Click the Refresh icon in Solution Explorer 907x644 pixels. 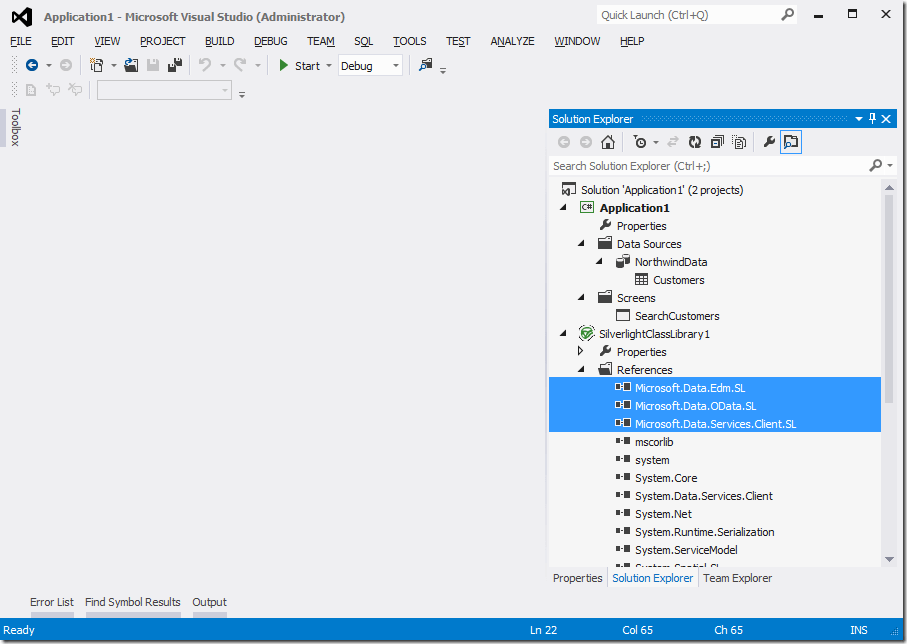[695, 142]
